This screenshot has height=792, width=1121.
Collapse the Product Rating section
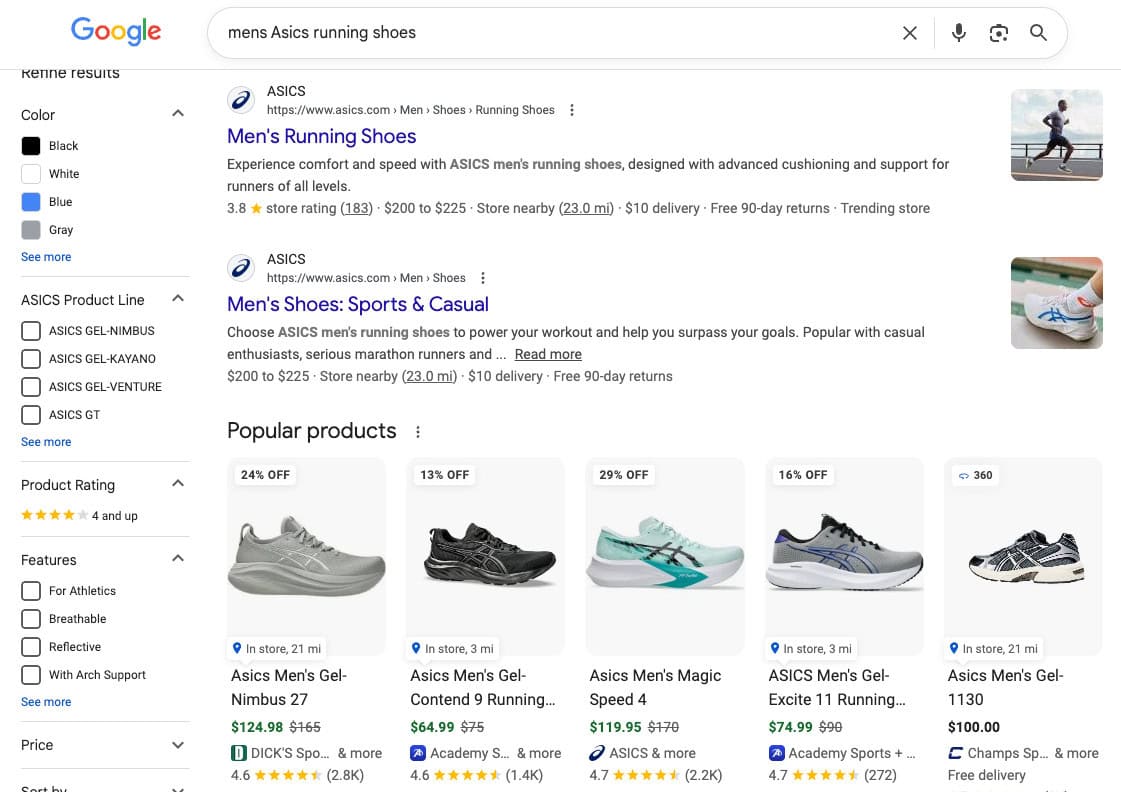(x=178, y=484)
